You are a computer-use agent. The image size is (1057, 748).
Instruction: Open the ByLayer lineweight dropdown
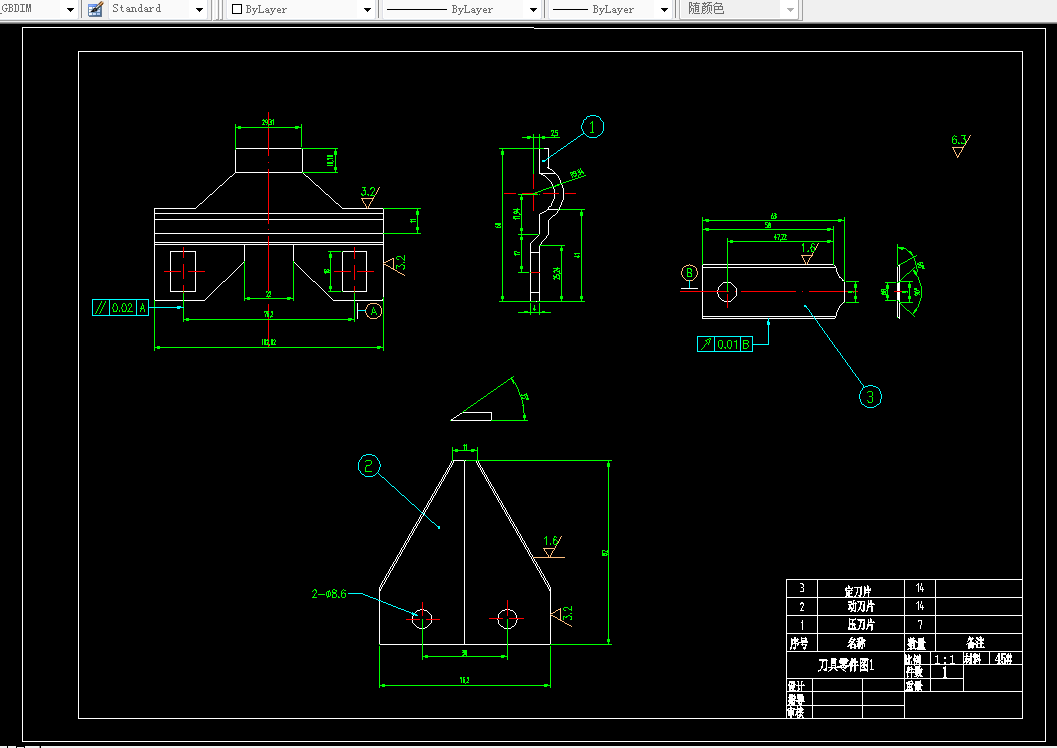pos(664,9)
